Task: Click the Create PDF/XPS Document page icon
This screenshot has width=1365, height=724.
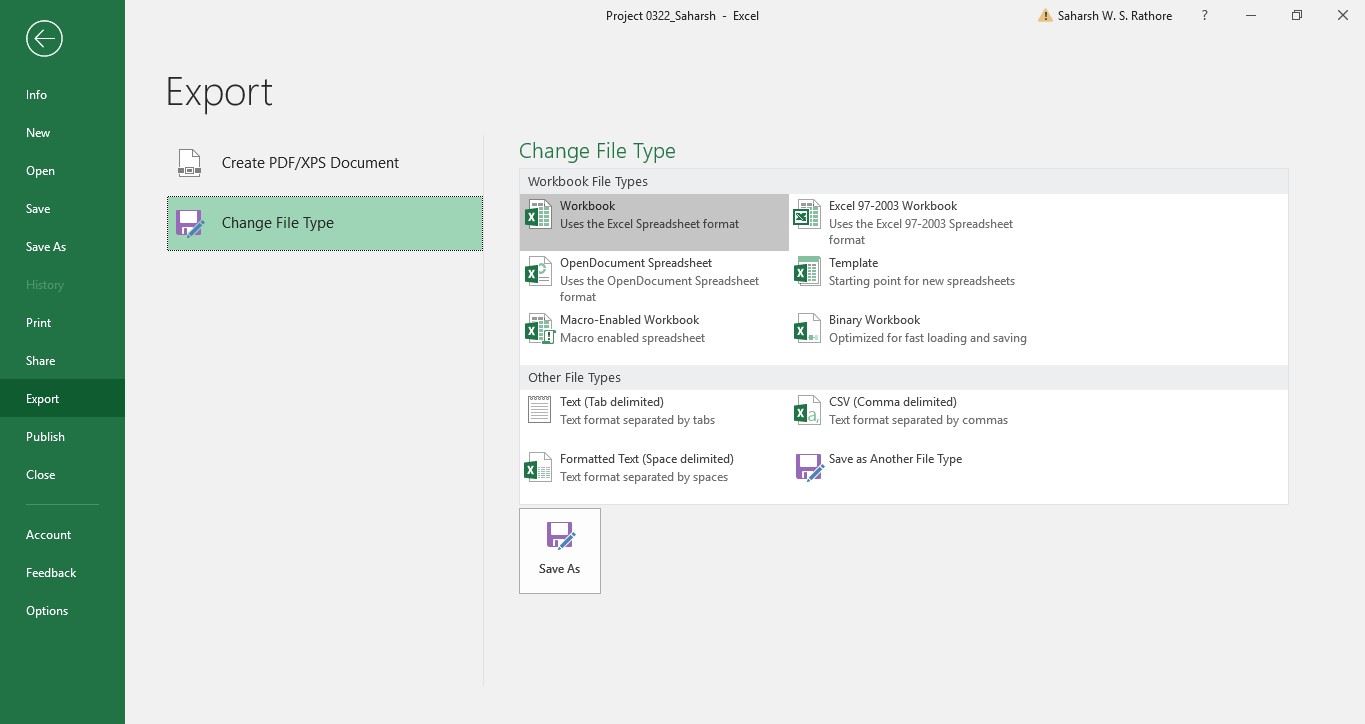Action: click(189, 163)
